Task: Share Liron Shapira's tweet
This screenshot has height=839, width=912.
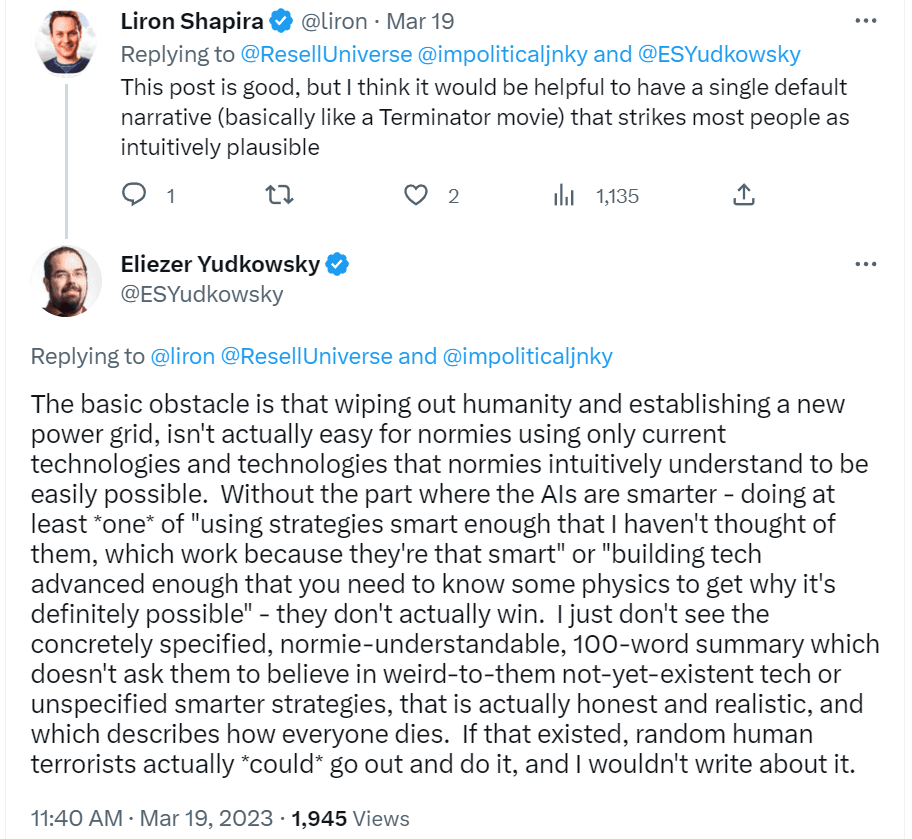Action: click(x=743, y=194)
